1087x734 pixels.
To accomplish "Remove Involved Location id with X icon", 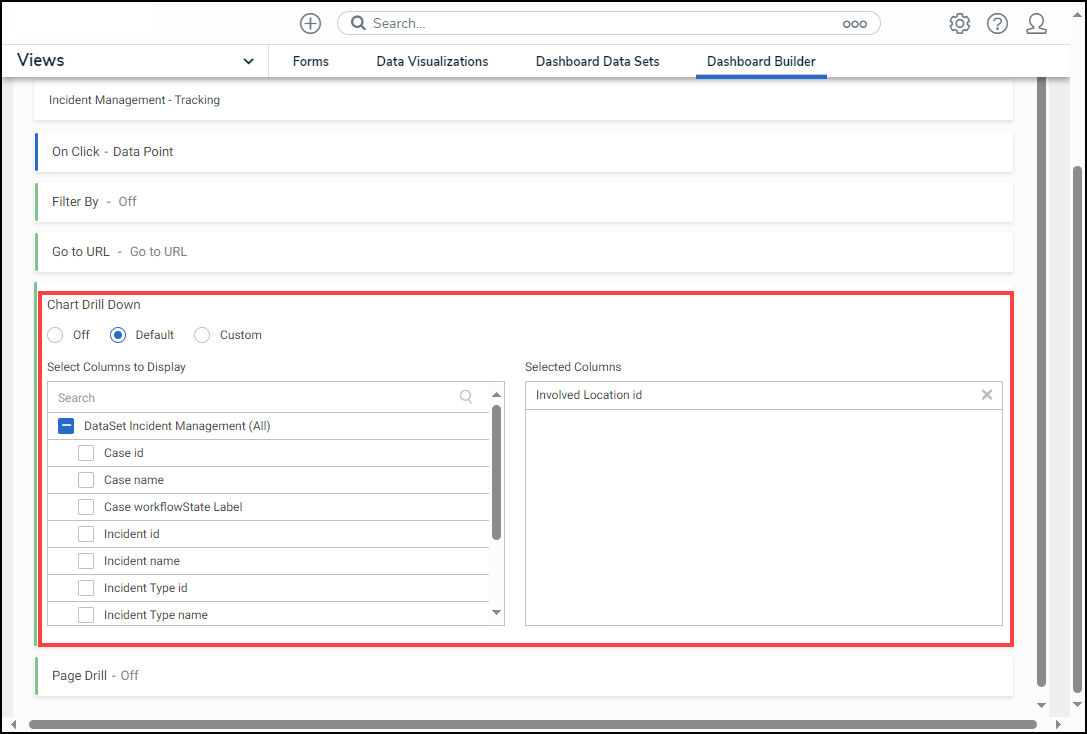I will [x=987, y=395].
